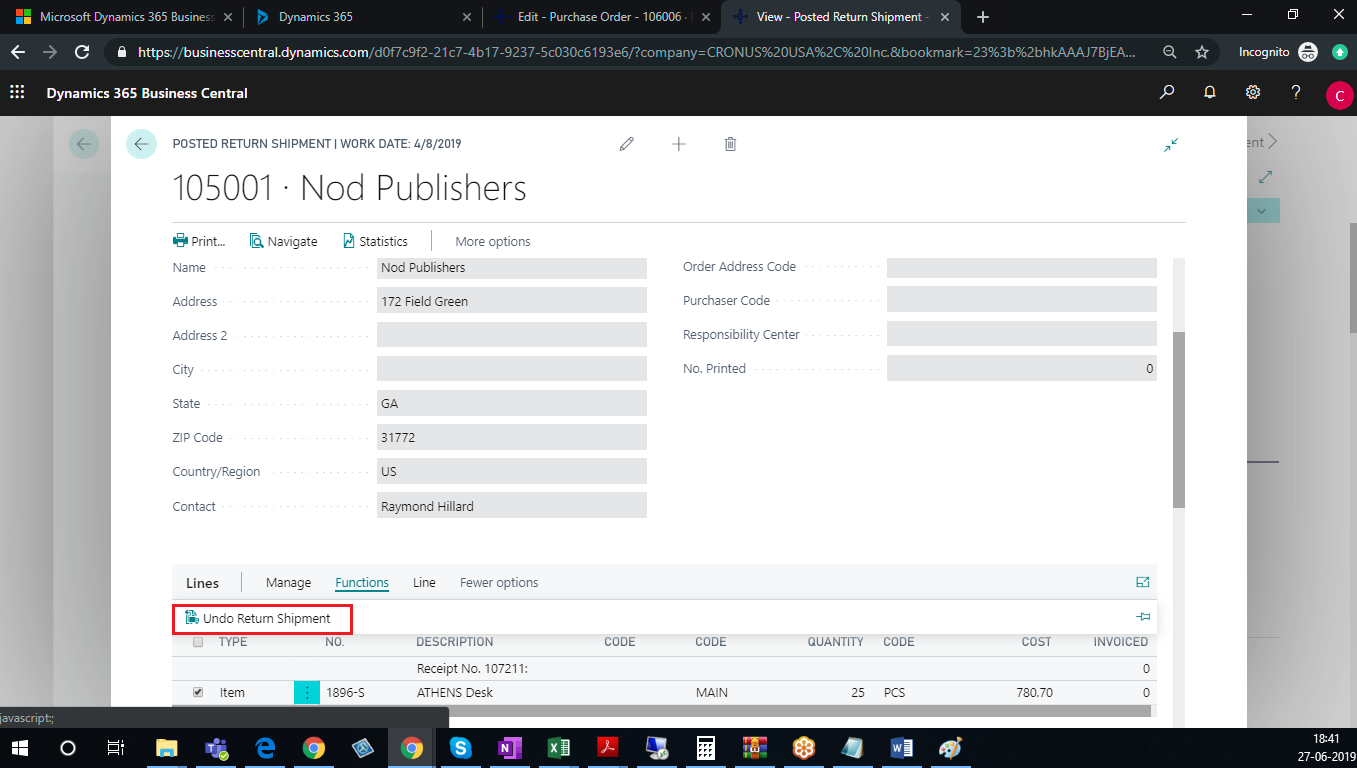This screenshot has height=768, width=1357.
Task: Click the pencil edit icon
Action: (x=627, y=144)
